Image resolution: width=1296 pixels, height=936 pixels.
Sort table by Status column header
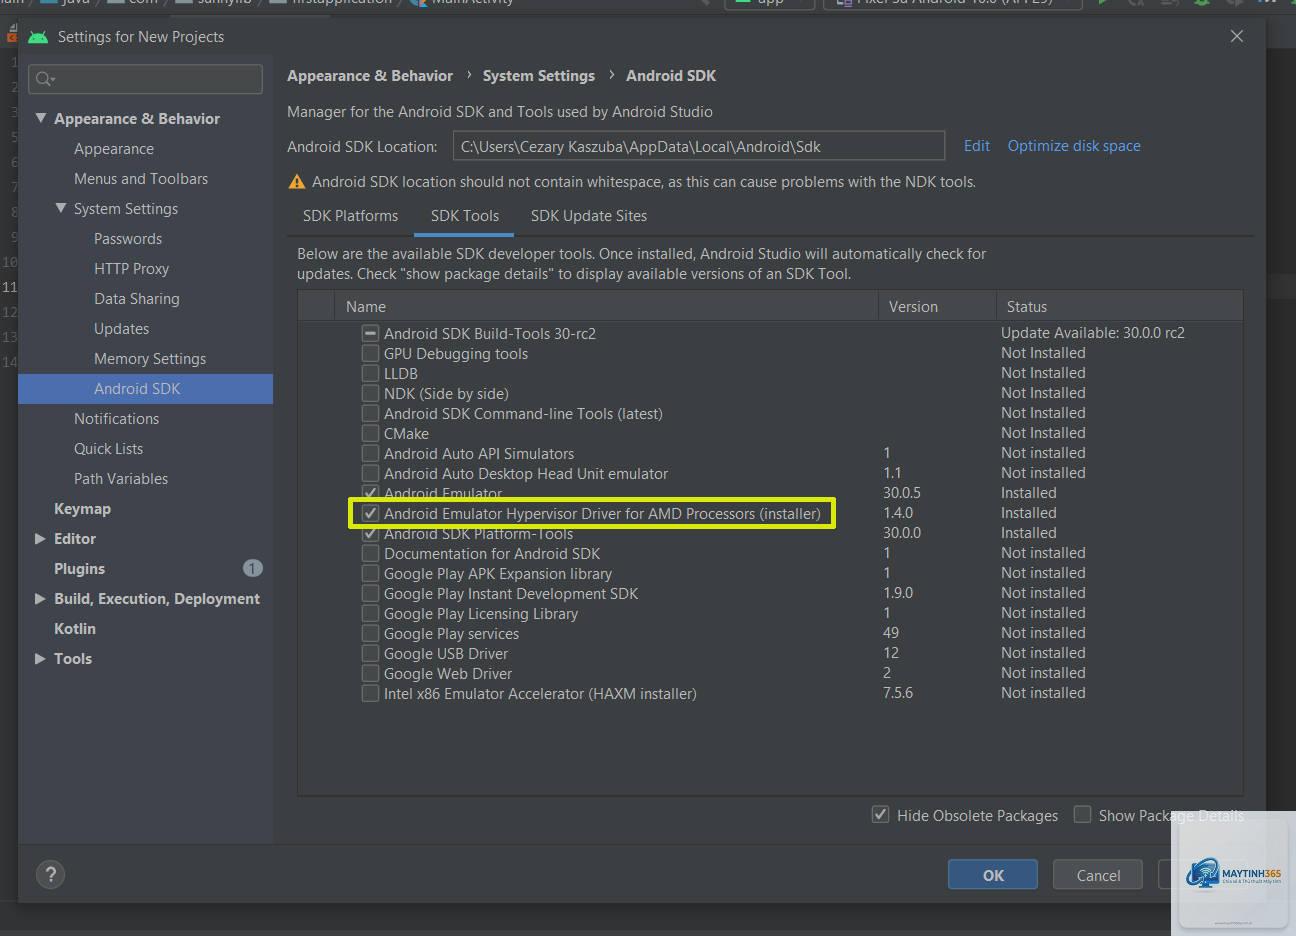pos(1119,307)
